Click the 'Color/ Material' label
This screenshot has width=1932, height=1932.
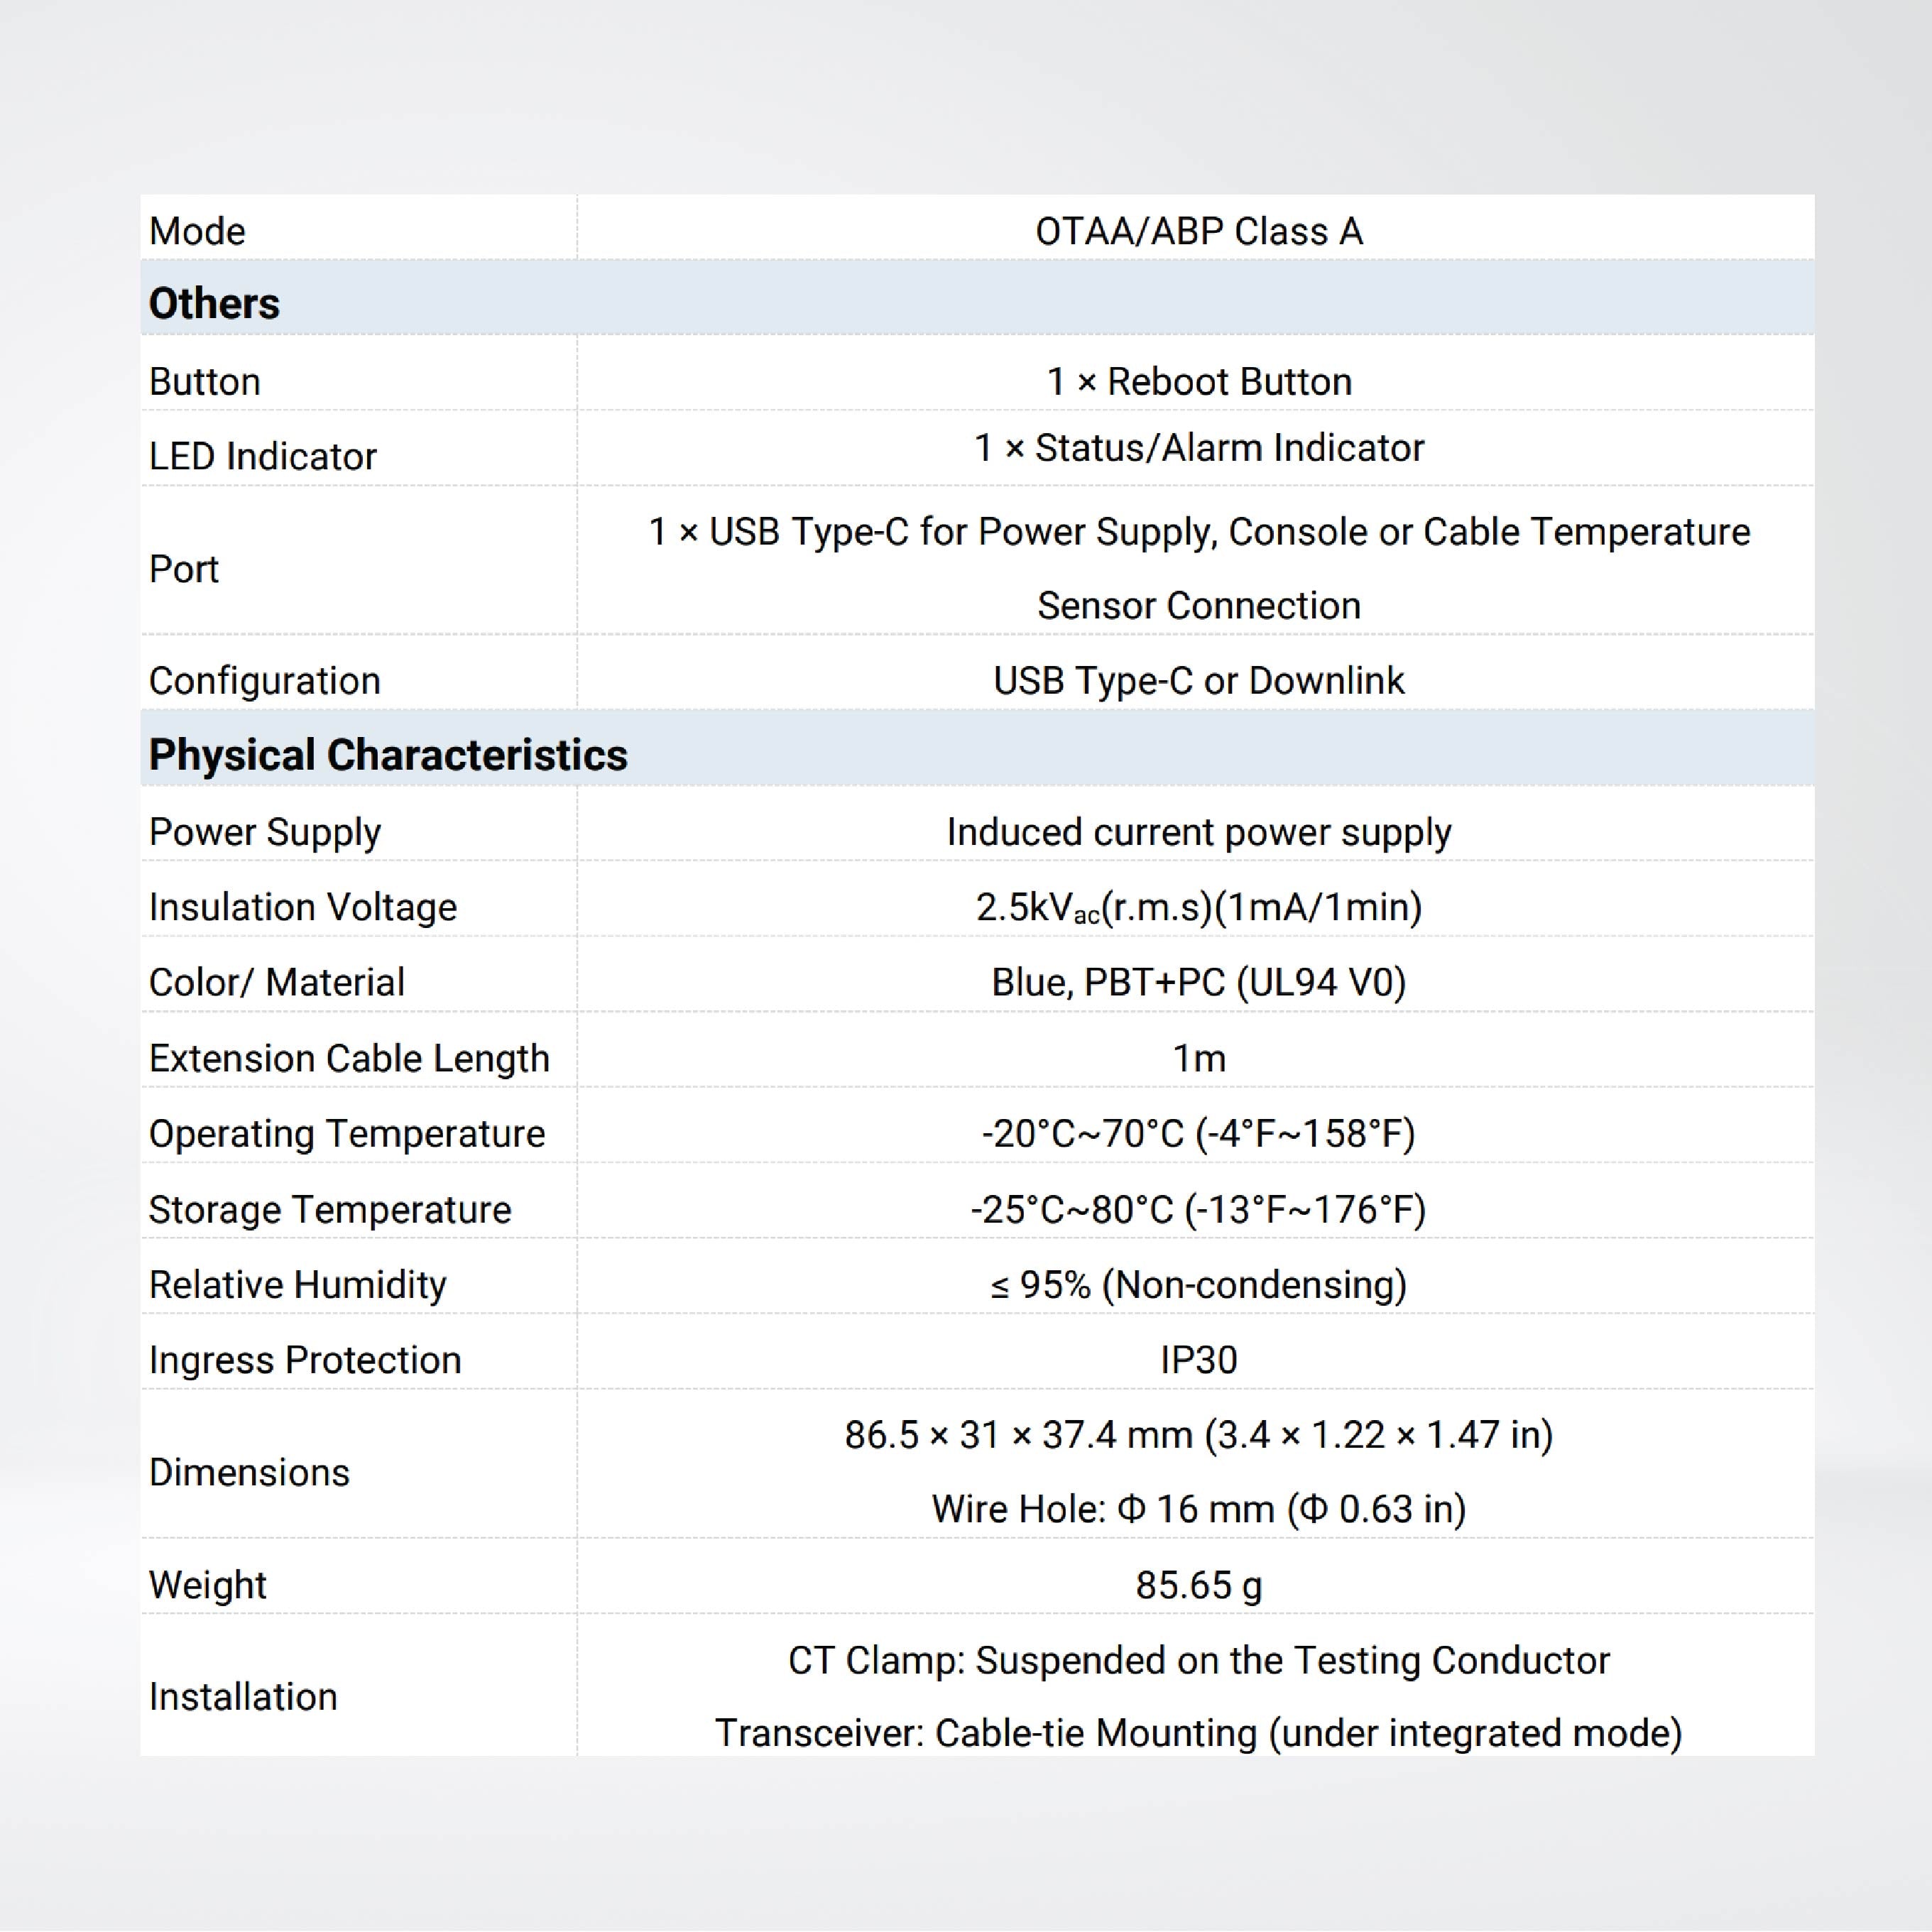point(277,983)
